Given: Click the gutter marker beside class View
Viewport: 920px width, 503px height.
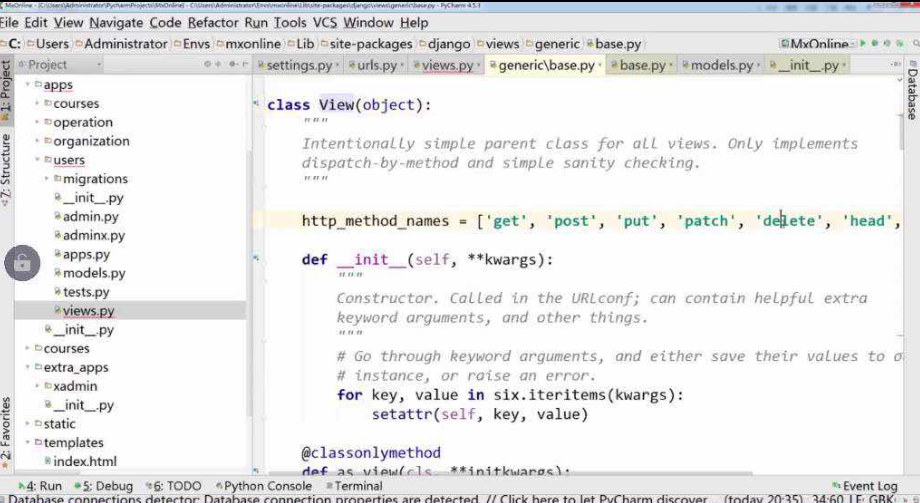Looking at the screenshot, I should tap(256, 104).
